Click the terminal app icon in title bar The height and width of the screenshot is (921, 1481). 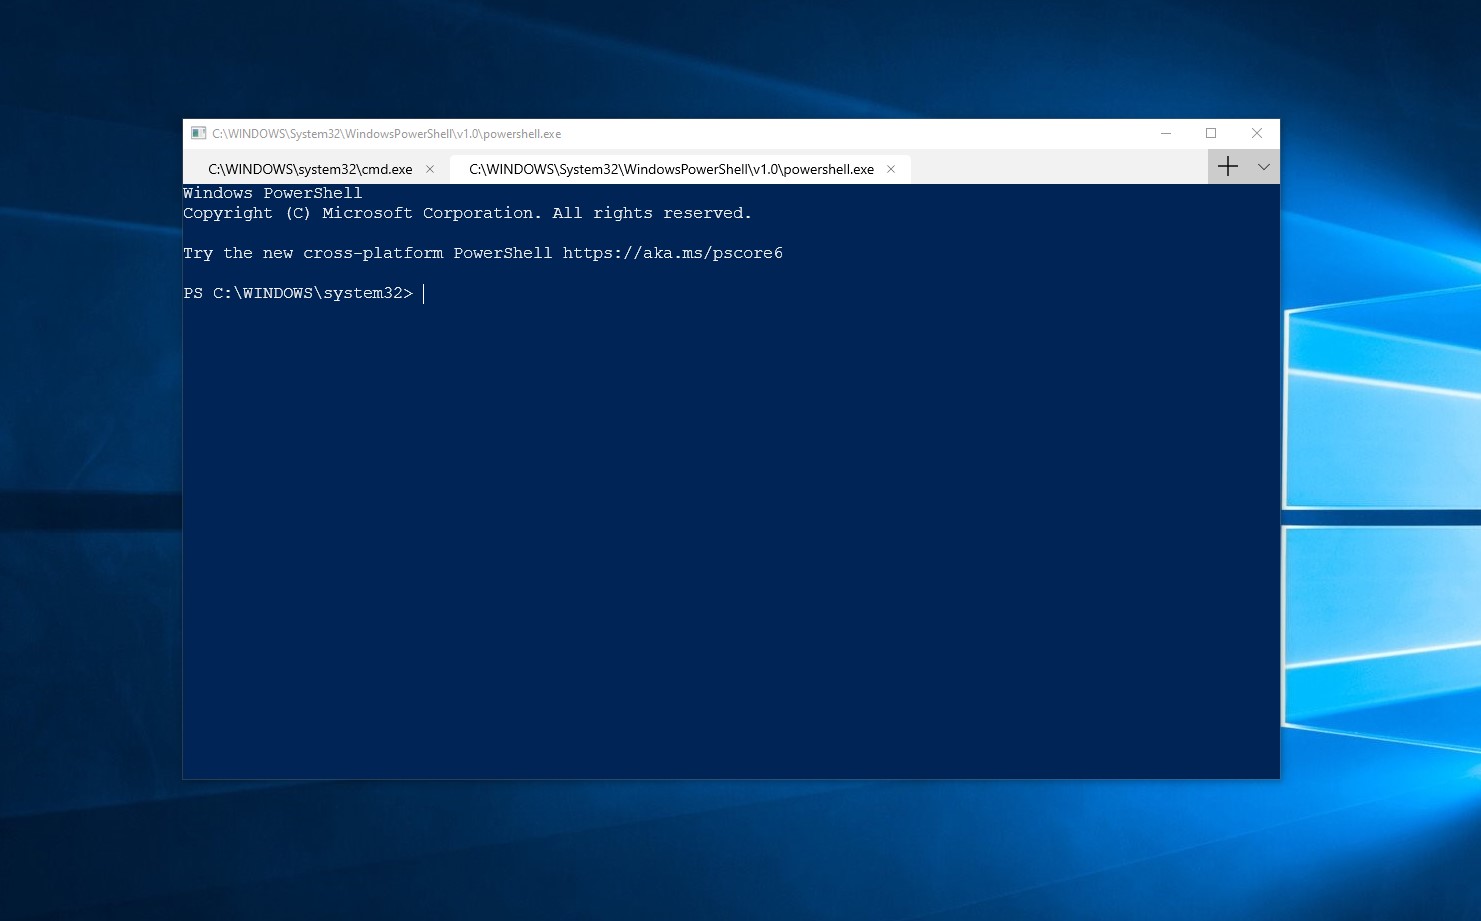[x=198, y=133]
